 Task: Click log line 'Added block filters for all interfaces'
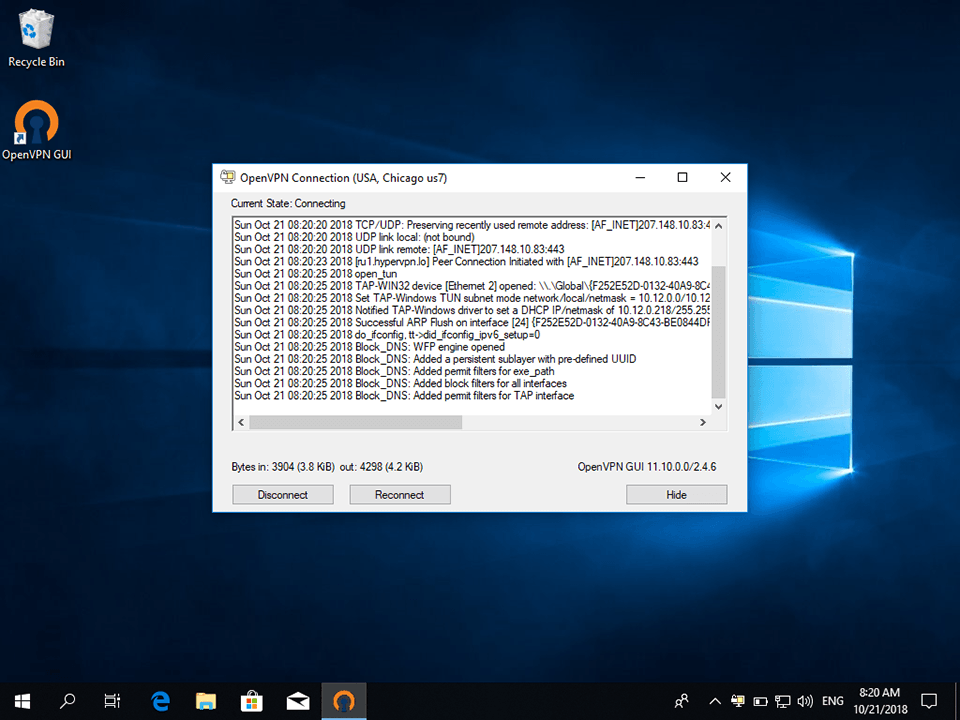coord(400,383)
